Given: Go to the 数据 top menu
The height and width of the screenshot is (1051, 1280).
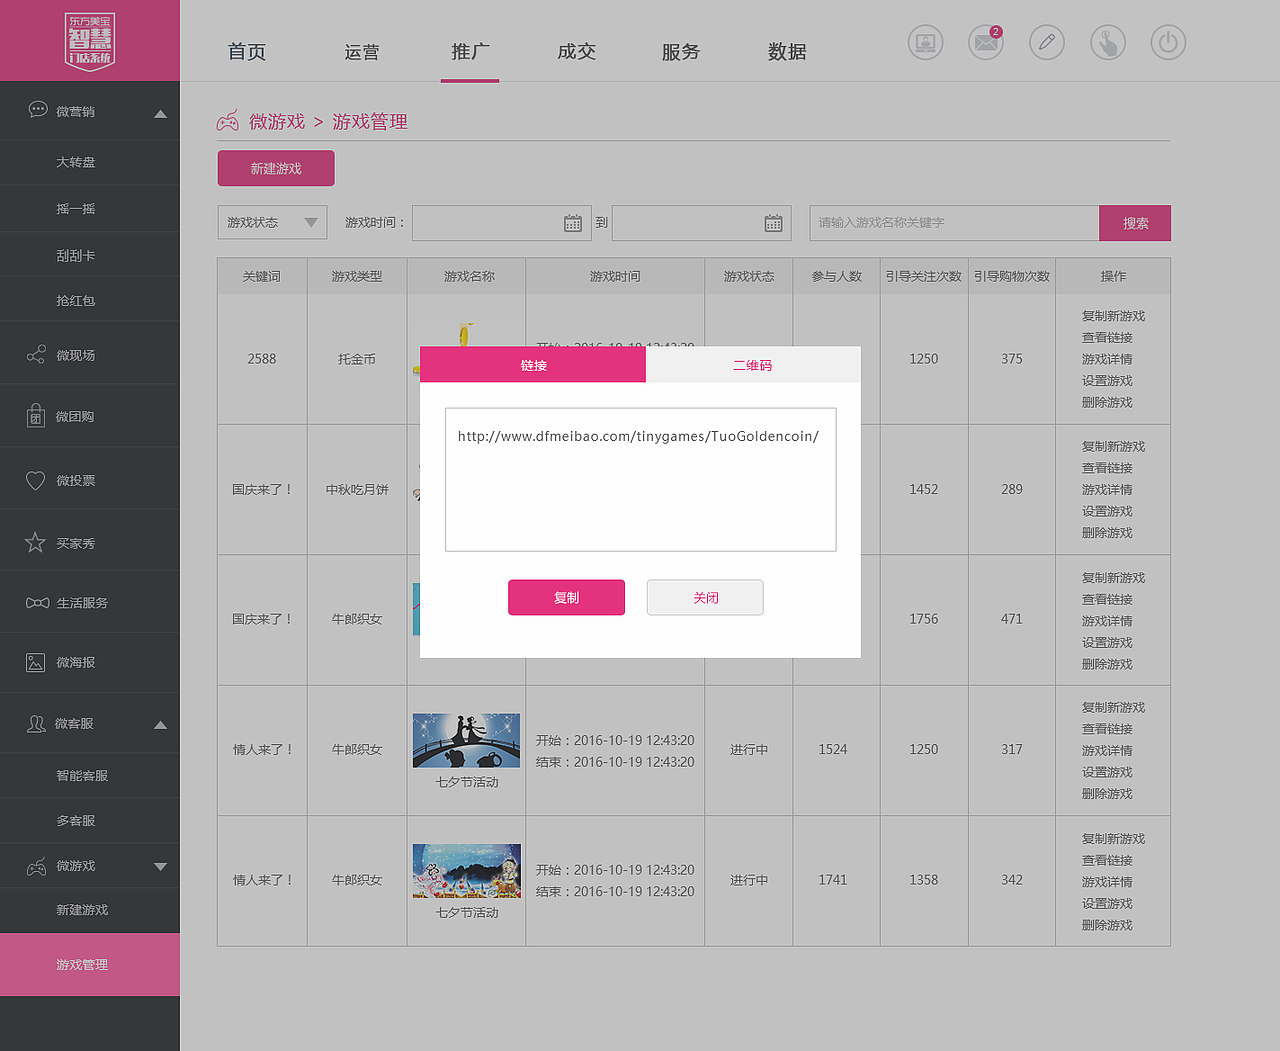Looking at the screenshot, I should (x=787, y=52).
